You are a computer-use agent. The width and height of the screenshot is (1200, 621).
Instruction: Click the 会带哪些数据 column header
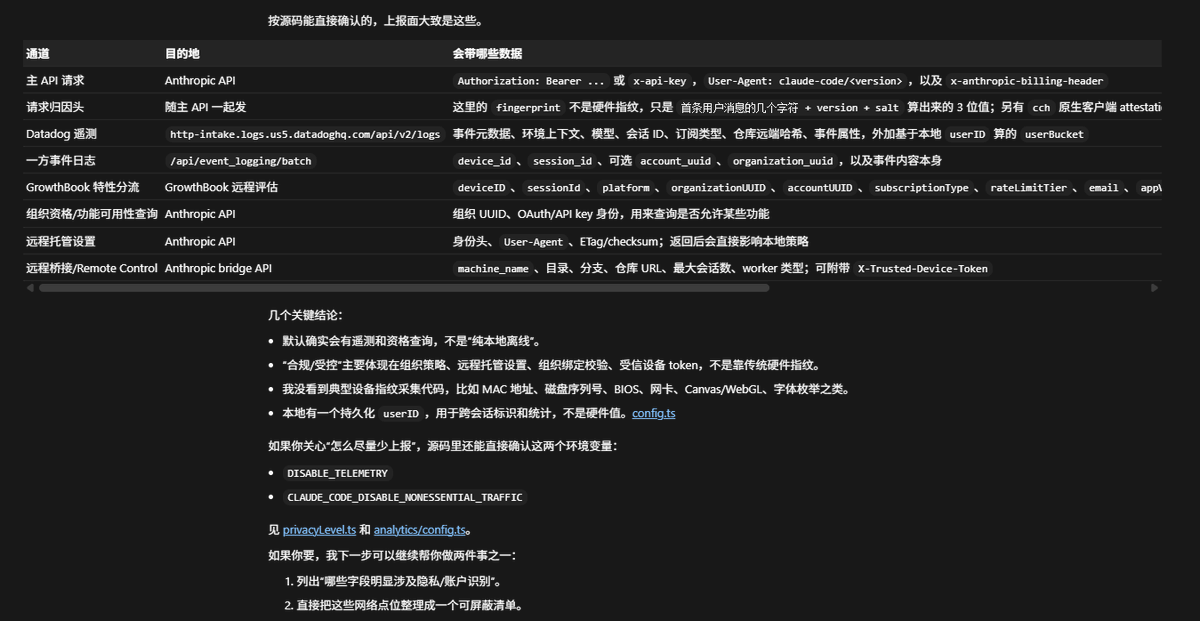coord(488,53)
